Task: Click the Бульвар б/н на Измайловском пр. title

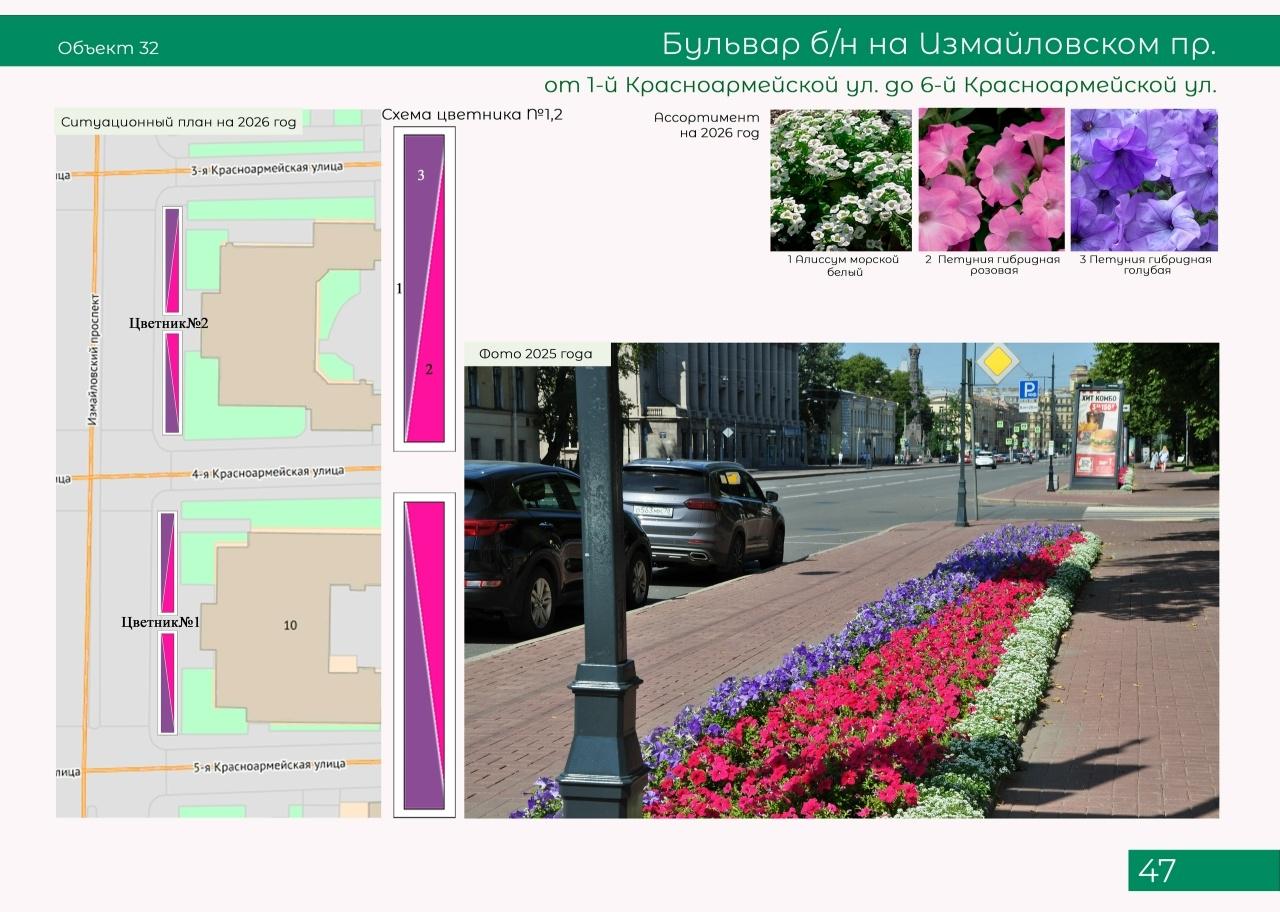Action: [x=938, y=45]
